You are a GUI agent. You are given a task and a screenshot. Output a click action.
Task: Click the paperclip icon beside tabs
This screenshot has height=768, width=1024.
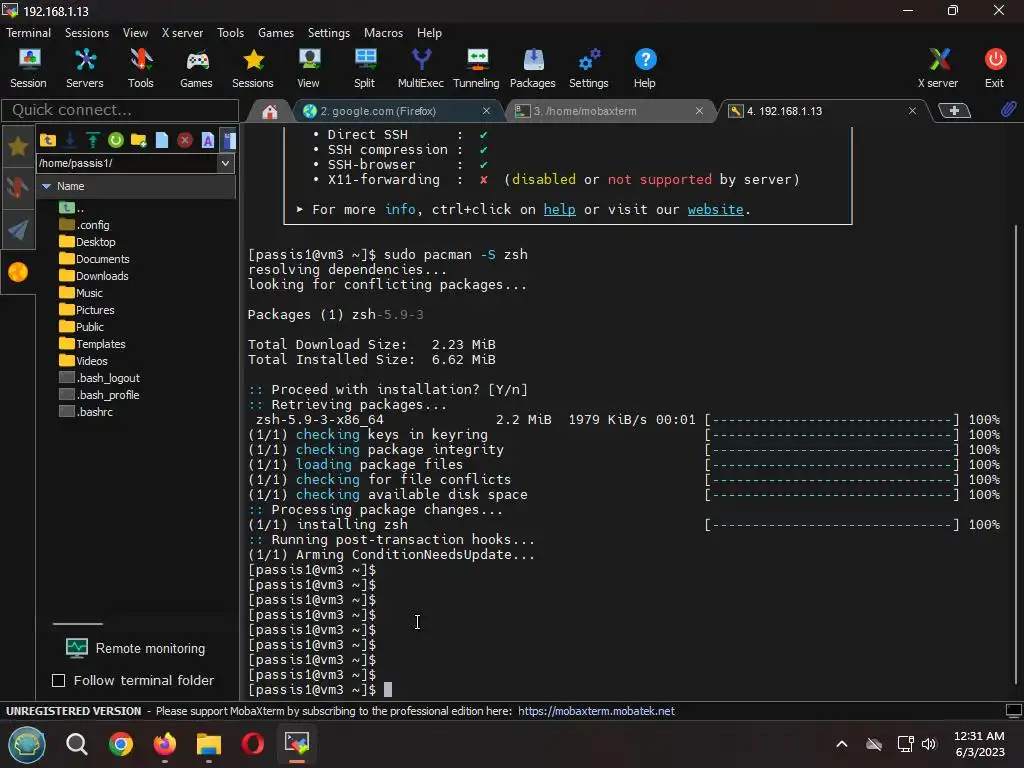coord(1008,110)
